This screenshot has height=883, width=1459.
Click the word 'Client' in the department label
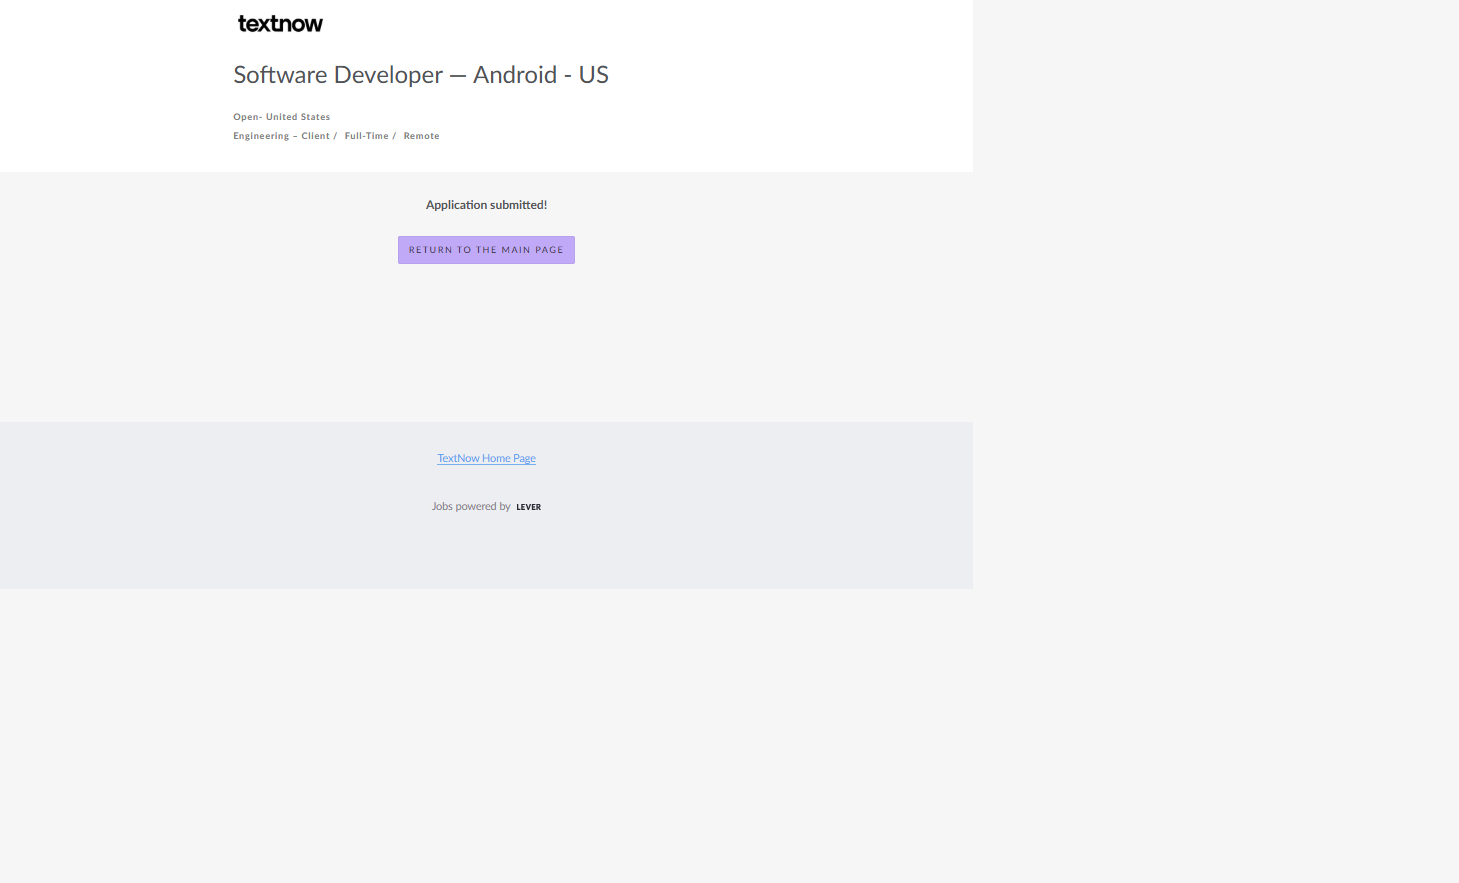315,136
